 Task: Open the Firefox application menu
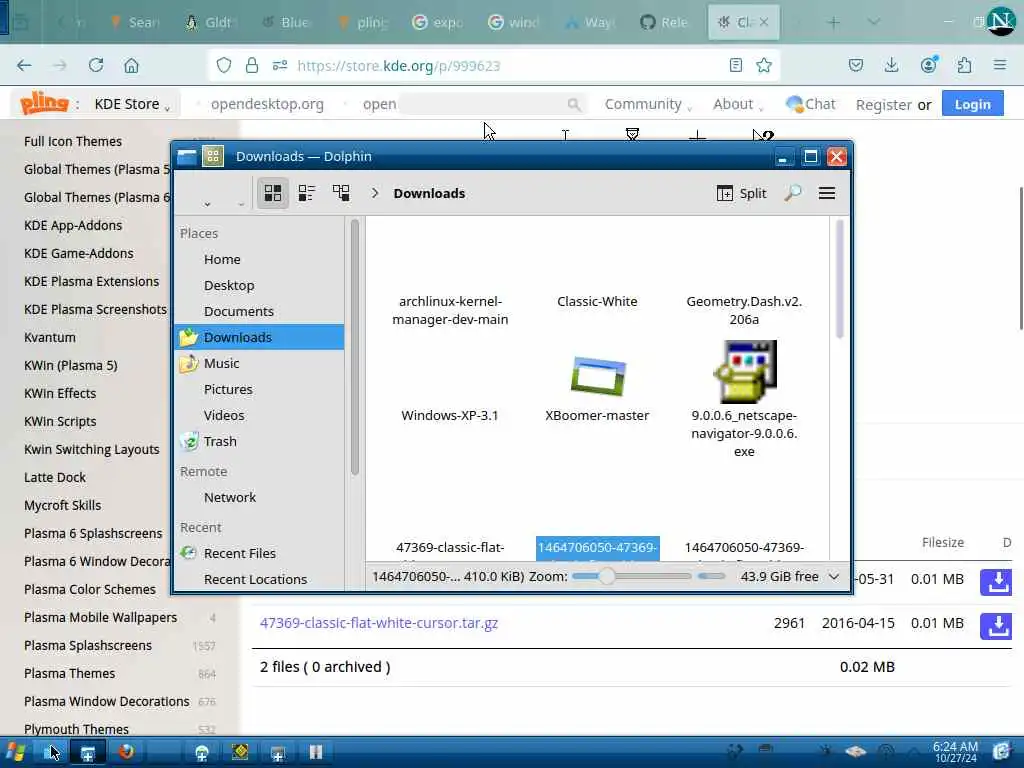(x=1000, y=65)
